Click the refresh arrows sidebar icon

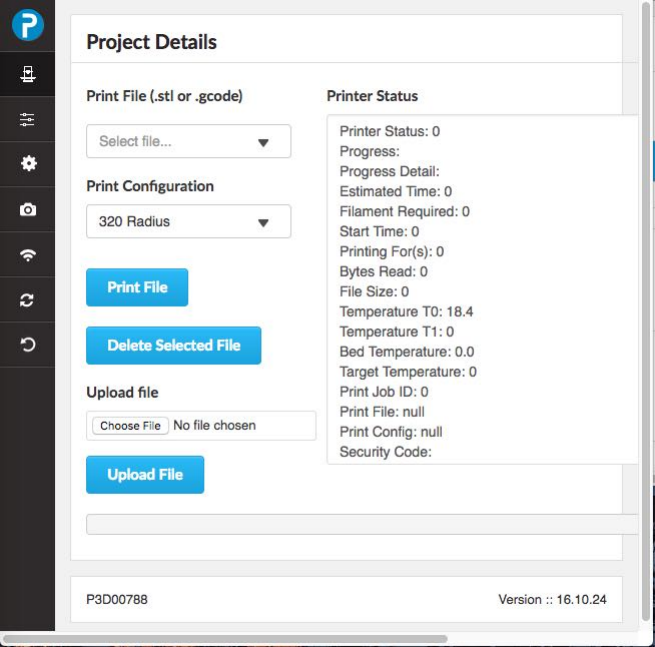[x=28, y=300]
